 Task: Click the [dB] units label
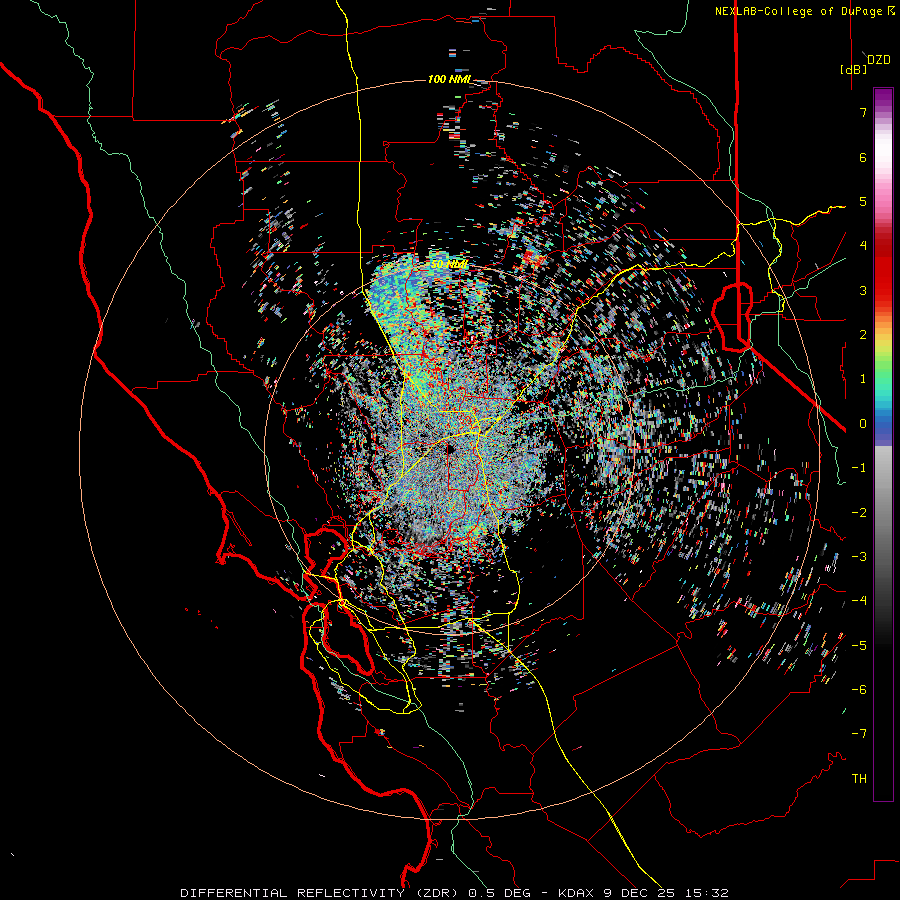tap(854, 69)
